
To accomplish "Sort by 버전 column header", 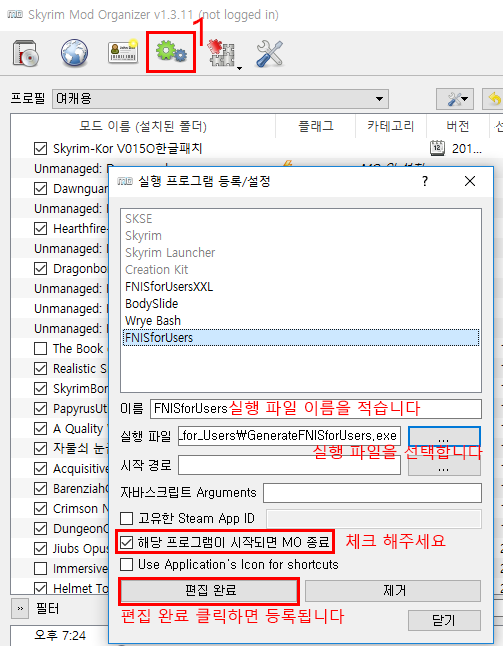I will point(457,126).
